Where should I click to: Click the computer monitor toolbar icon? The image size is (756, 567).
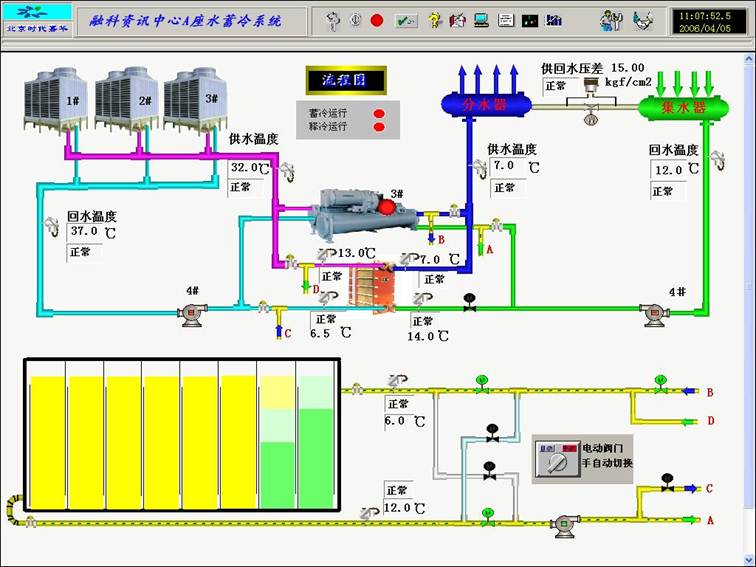coord(481,20)
